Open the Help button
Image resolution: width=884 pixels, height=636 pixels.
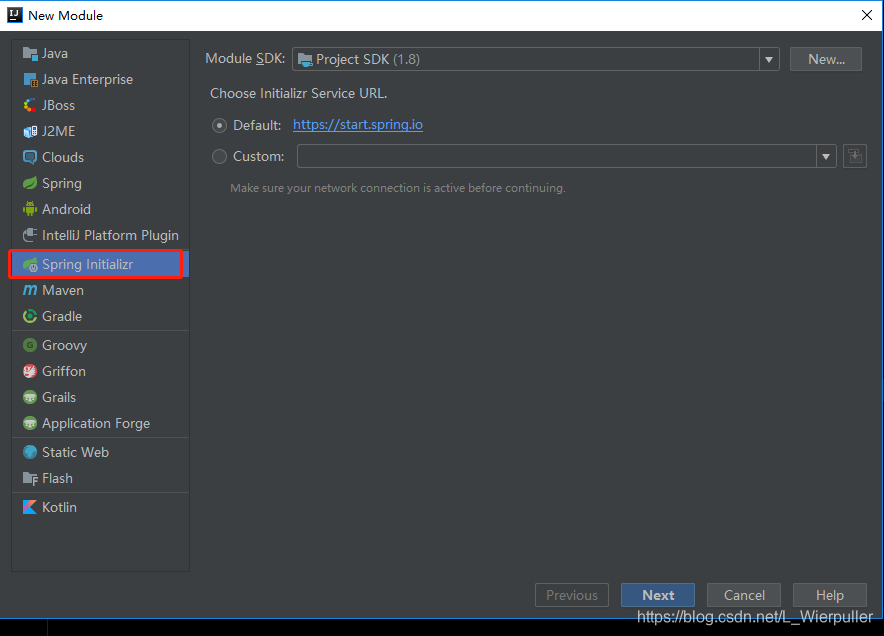830,595
